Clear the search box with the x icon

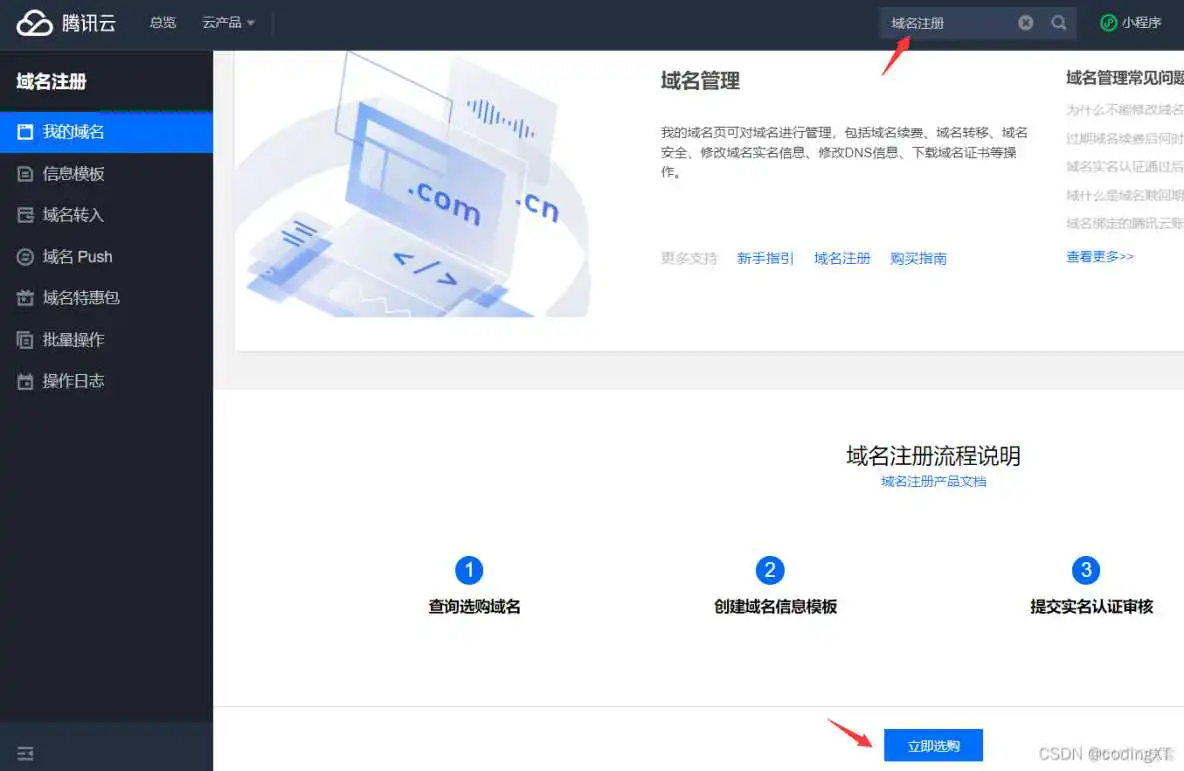point(1026,22)
